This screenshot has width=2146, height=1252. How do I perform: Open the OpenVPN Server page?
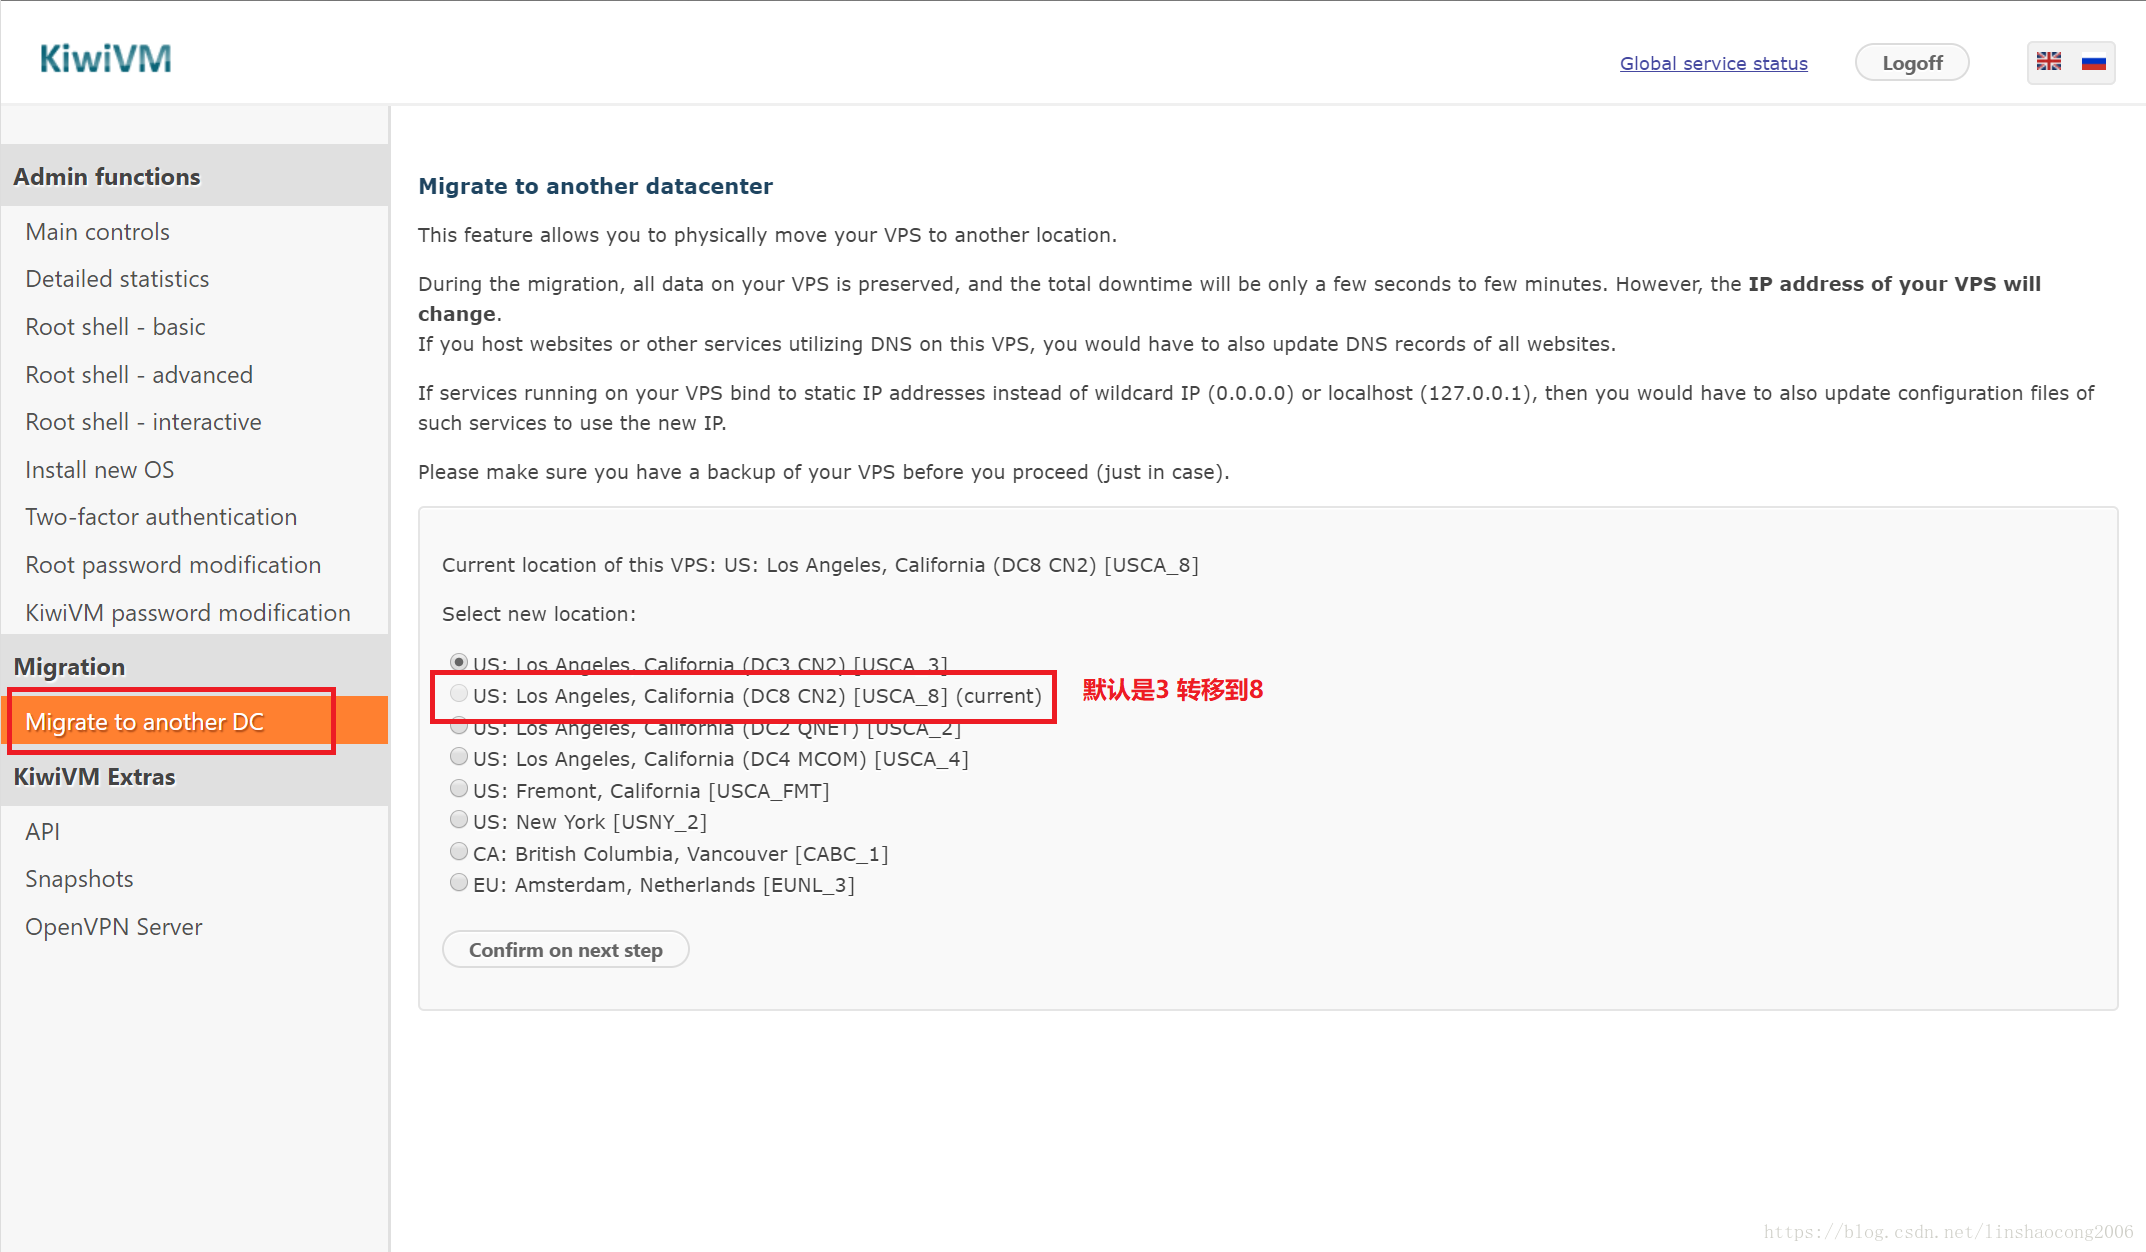(x=113, y=927)
